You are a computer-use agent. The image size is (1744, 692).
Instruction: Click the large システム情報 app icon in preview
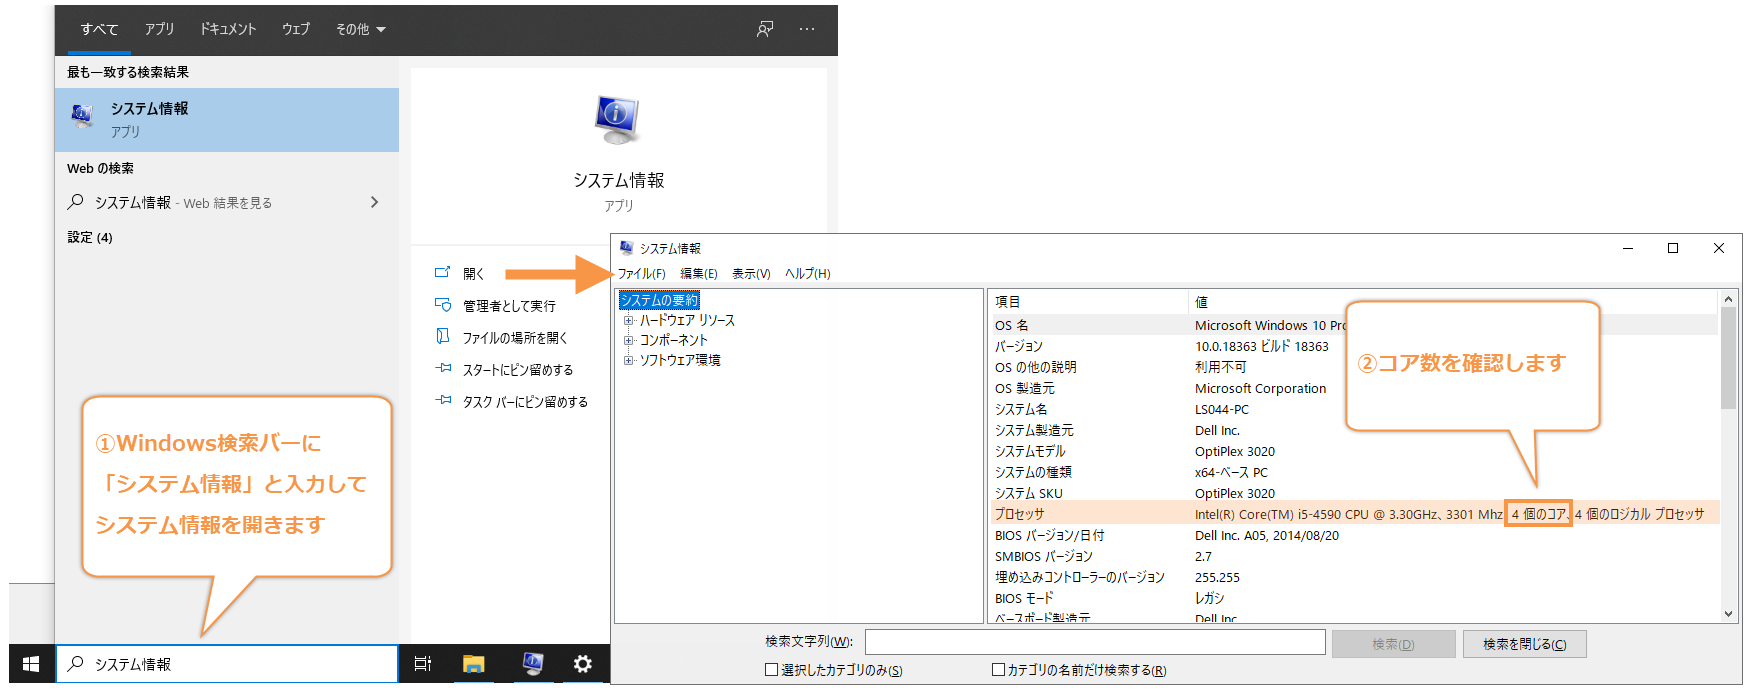[618, 120]
